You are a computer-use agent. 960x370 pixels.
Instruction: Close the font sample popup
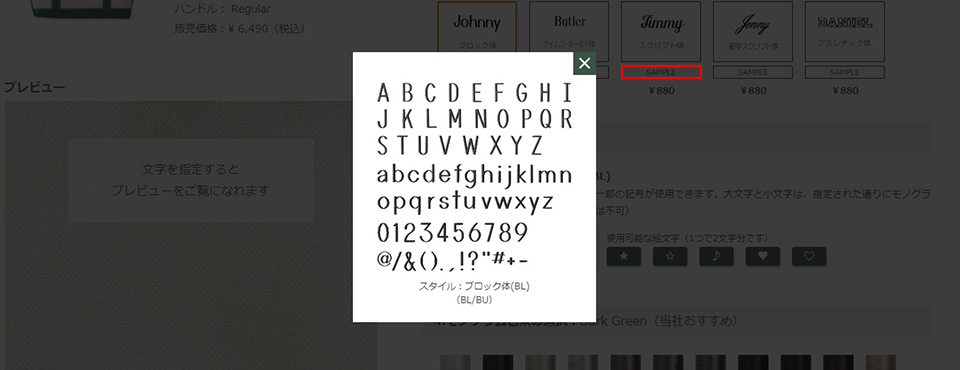585,63
